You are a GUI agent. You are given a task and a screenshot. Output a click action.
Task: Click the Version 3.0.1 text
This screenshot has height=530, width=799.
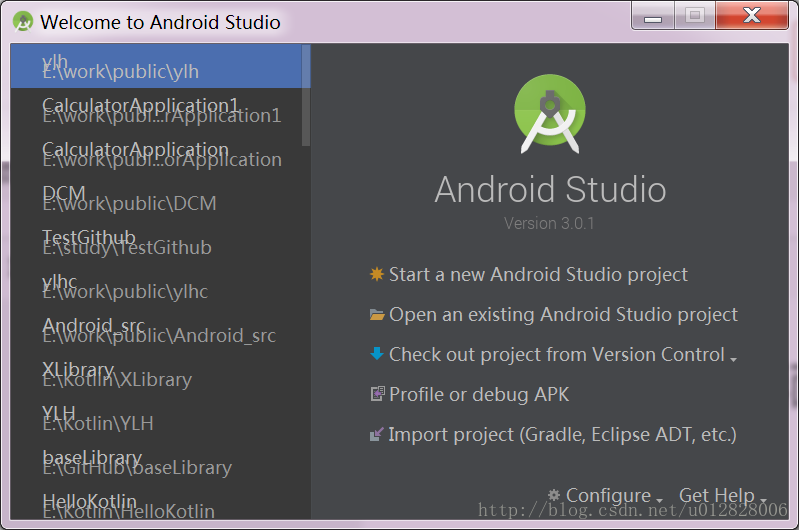549,223
